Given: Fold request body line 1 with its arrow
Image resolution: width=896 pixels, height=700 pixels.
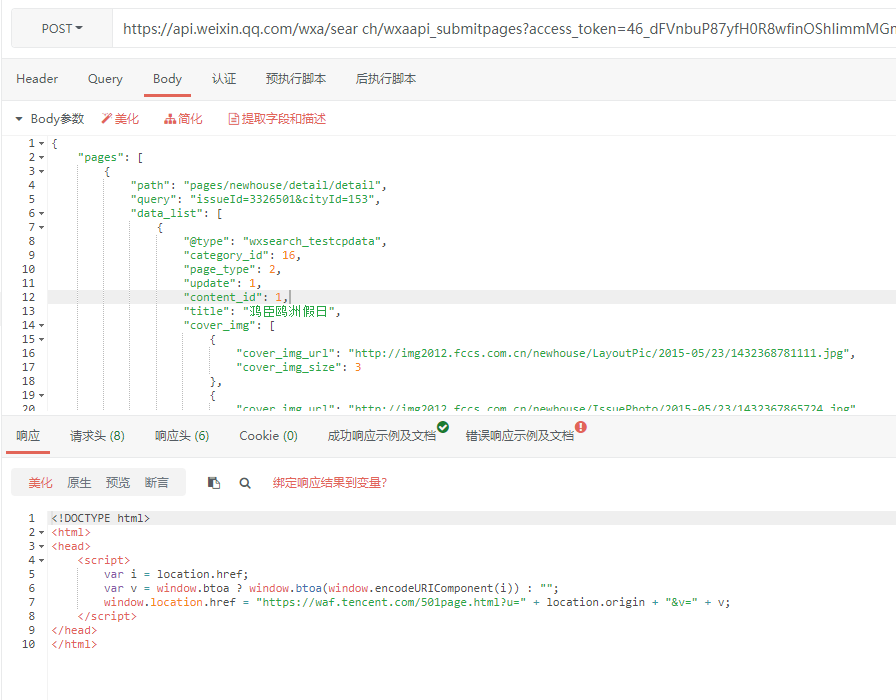Looking at the screenshot, I should pos(42,143).
